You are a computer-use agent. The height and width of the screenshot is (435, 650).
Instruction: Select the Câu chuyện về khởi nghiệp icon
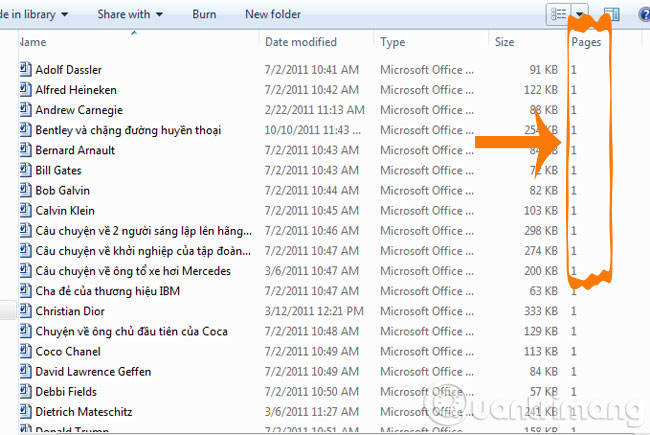pyautogui.click(x=26, y=250)
